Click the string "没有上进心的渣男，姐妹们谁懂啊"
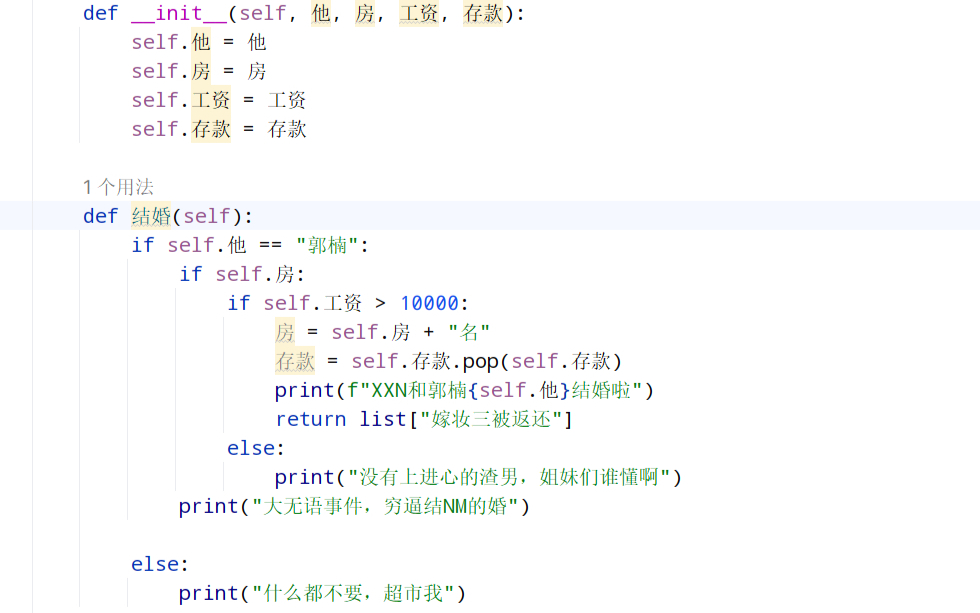 click(x=509, y=477)
